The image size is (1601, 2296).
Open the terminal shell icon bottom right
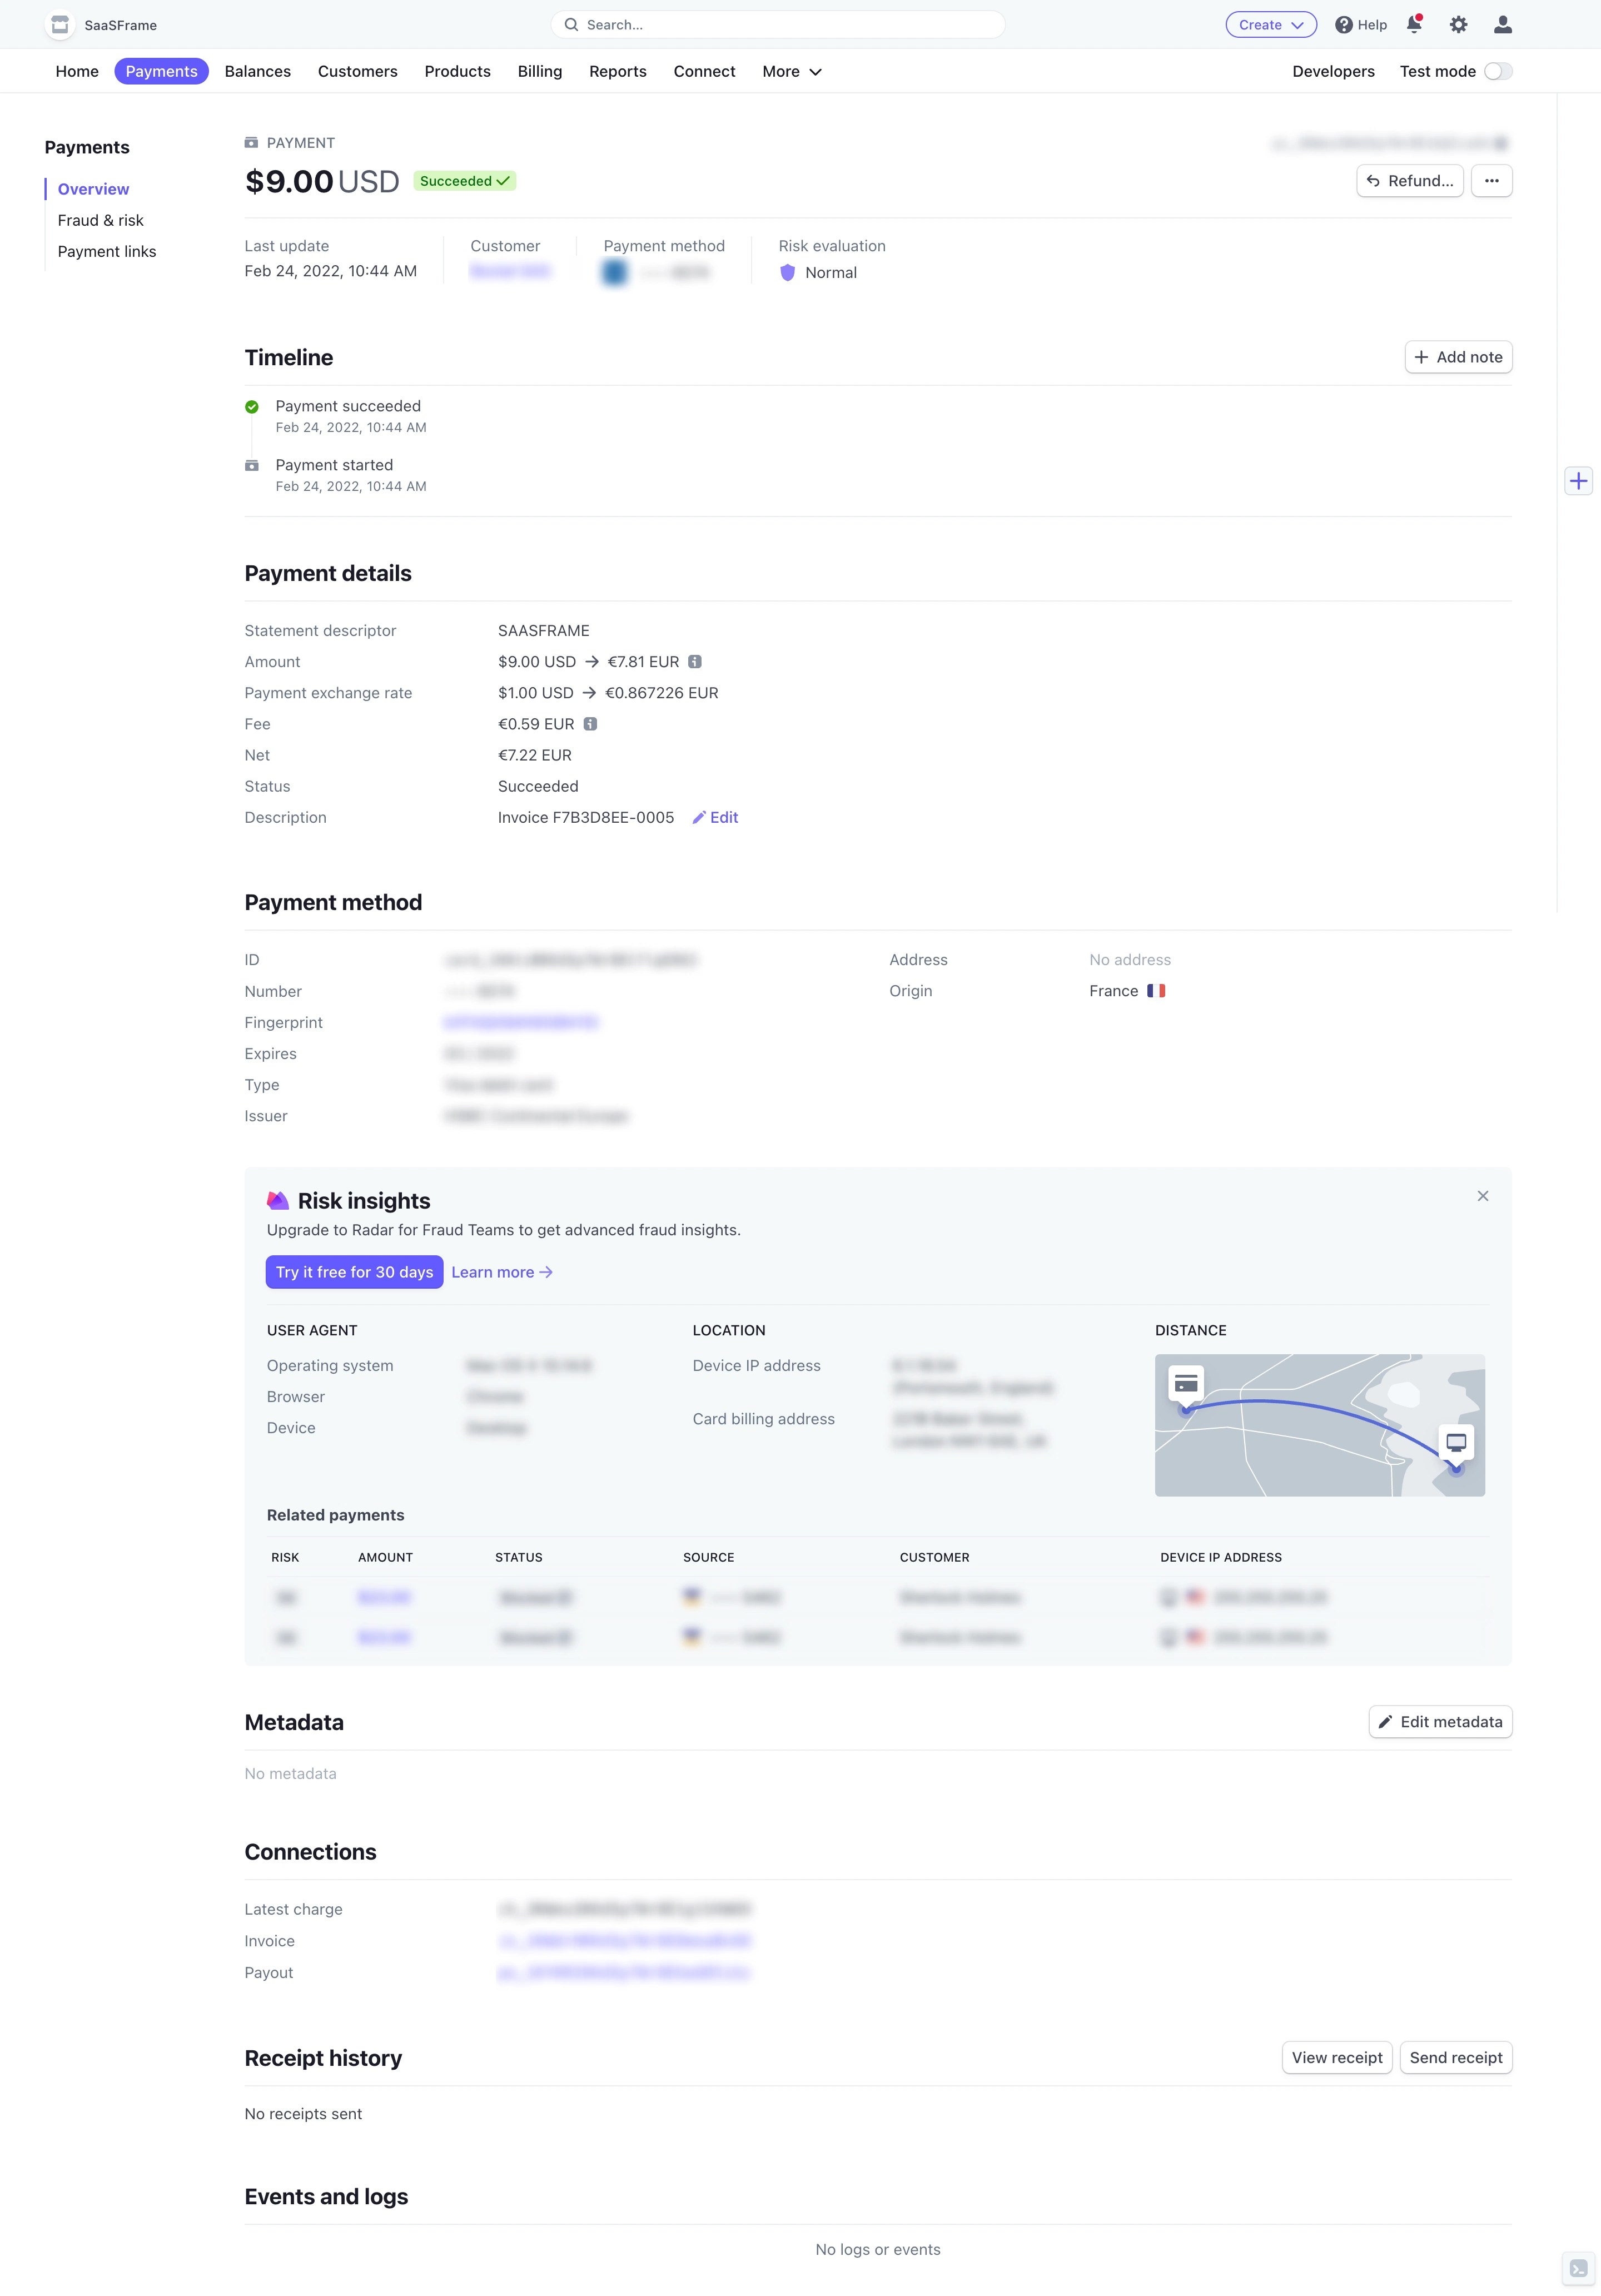point(1578,2269)
